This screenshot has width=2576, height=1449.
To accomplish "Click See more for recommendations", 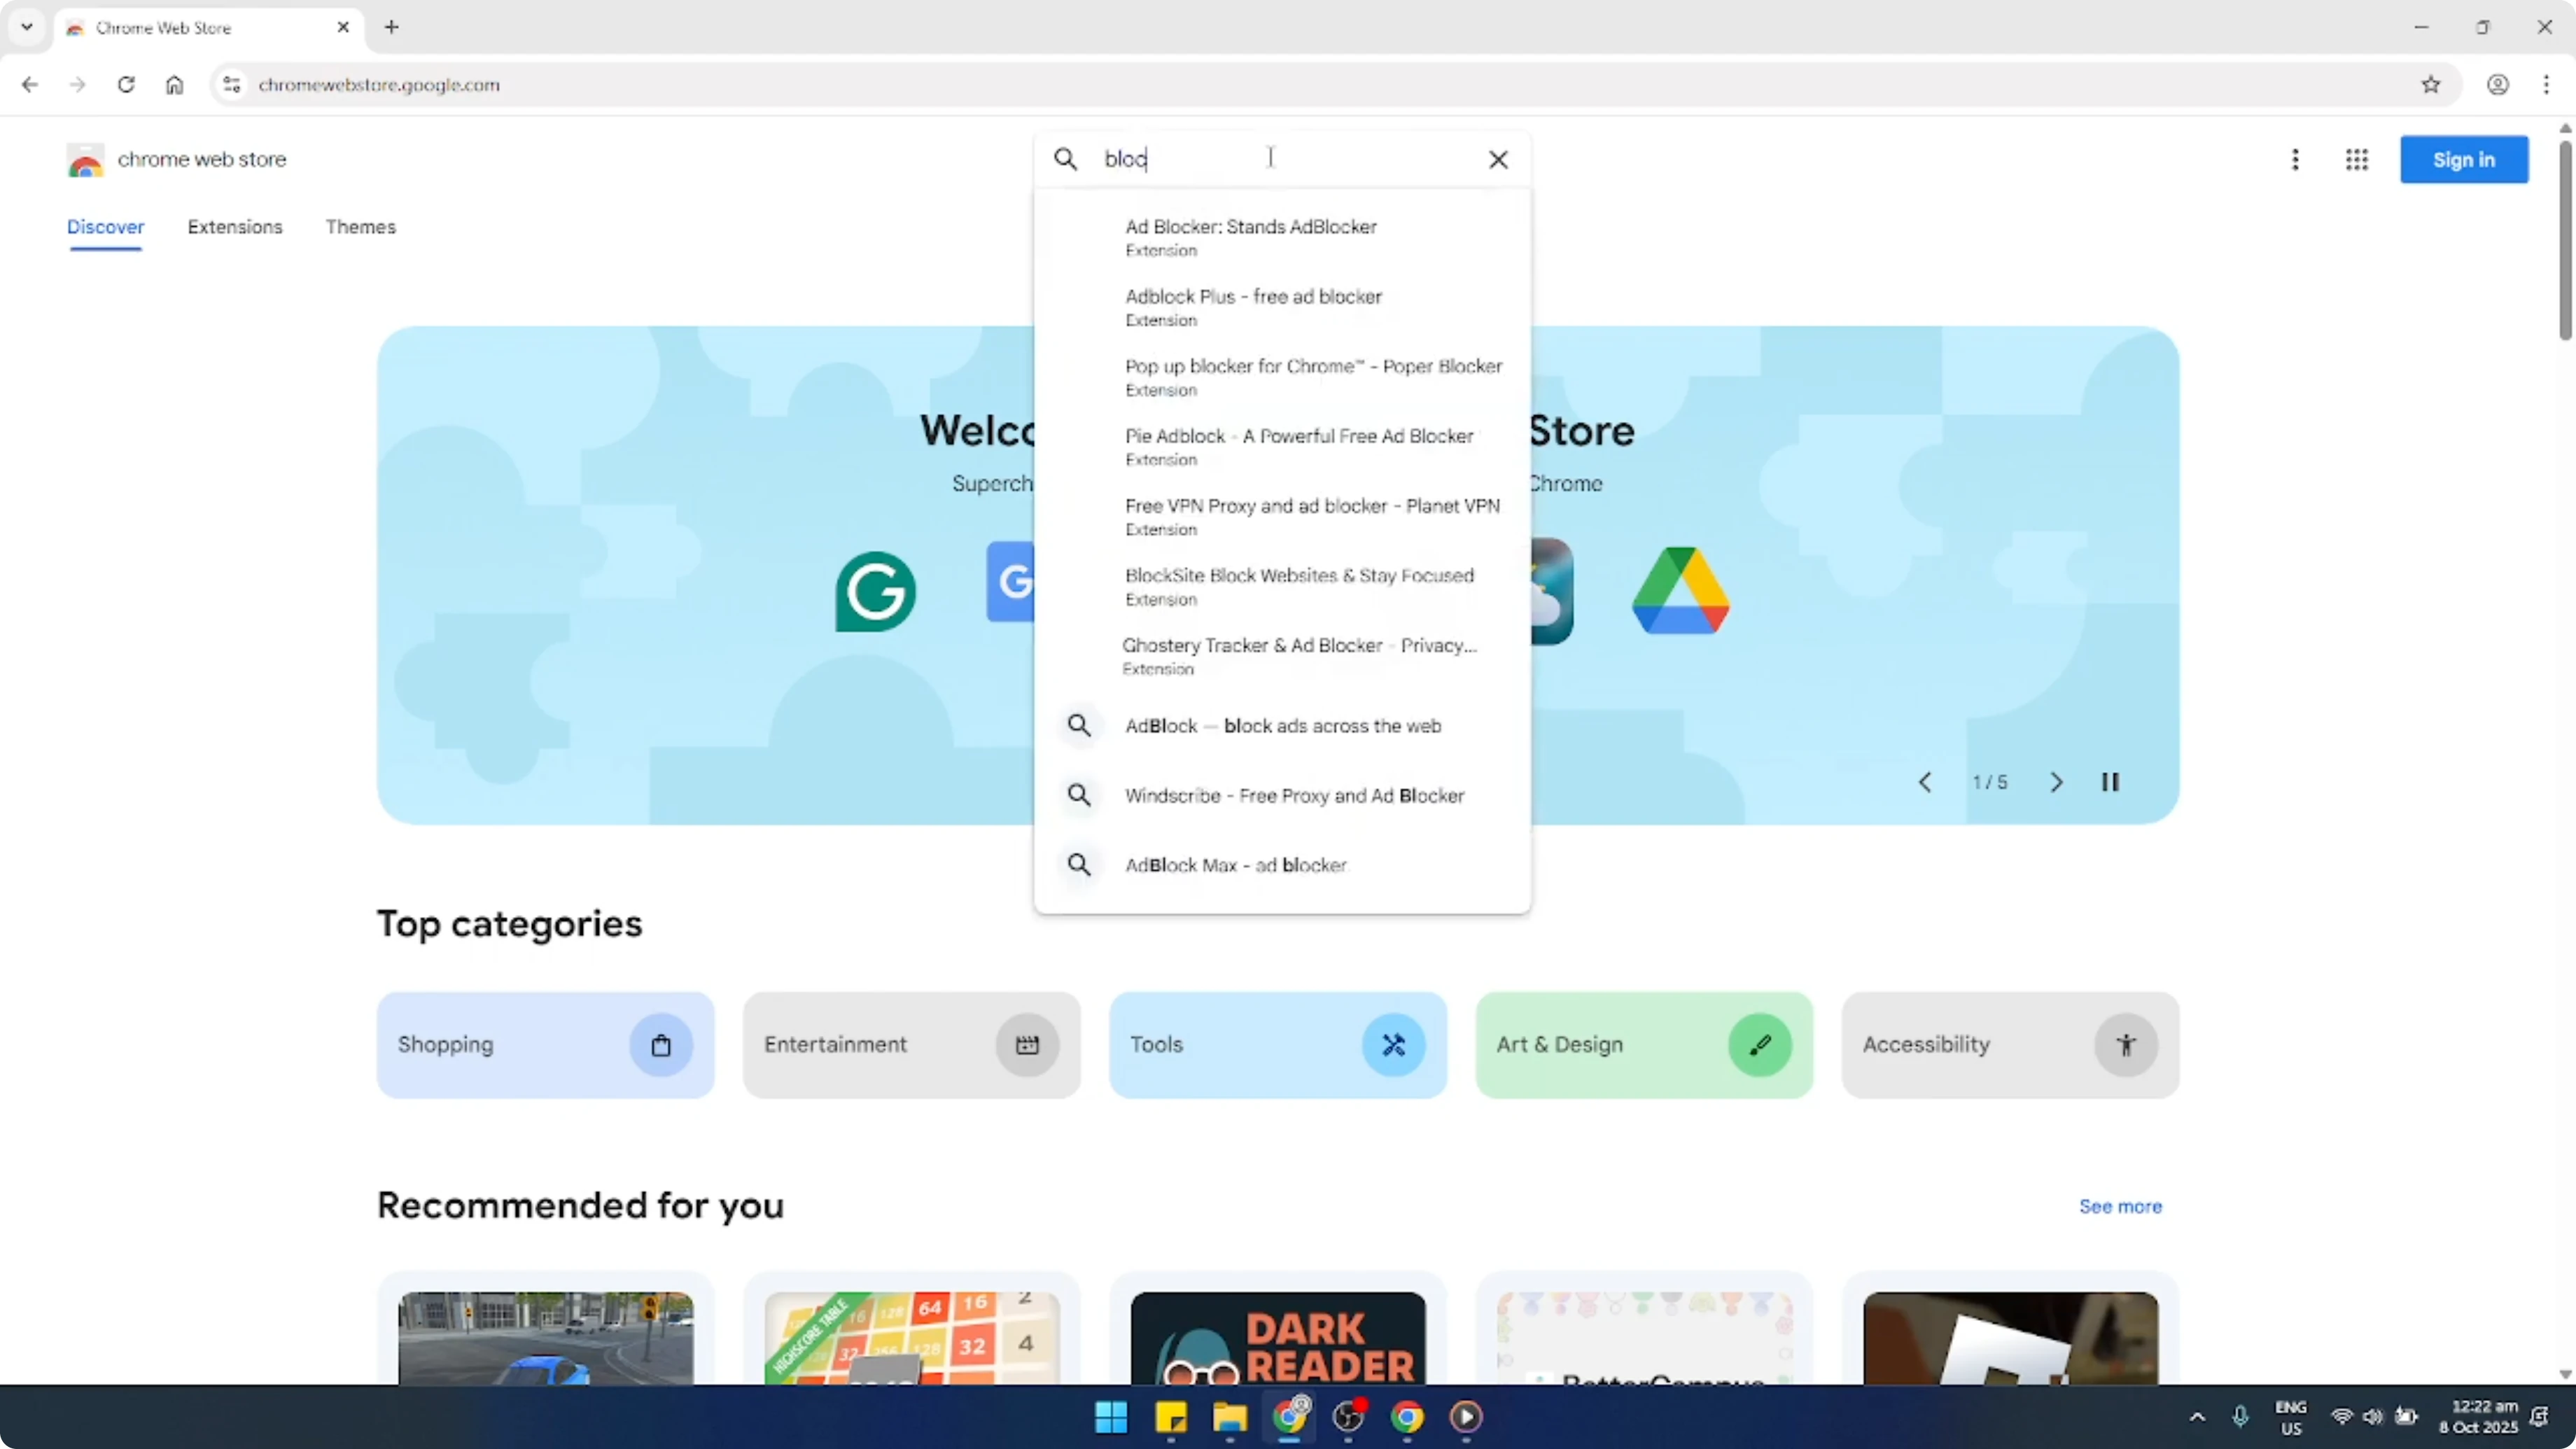I will [2120, 1207].
